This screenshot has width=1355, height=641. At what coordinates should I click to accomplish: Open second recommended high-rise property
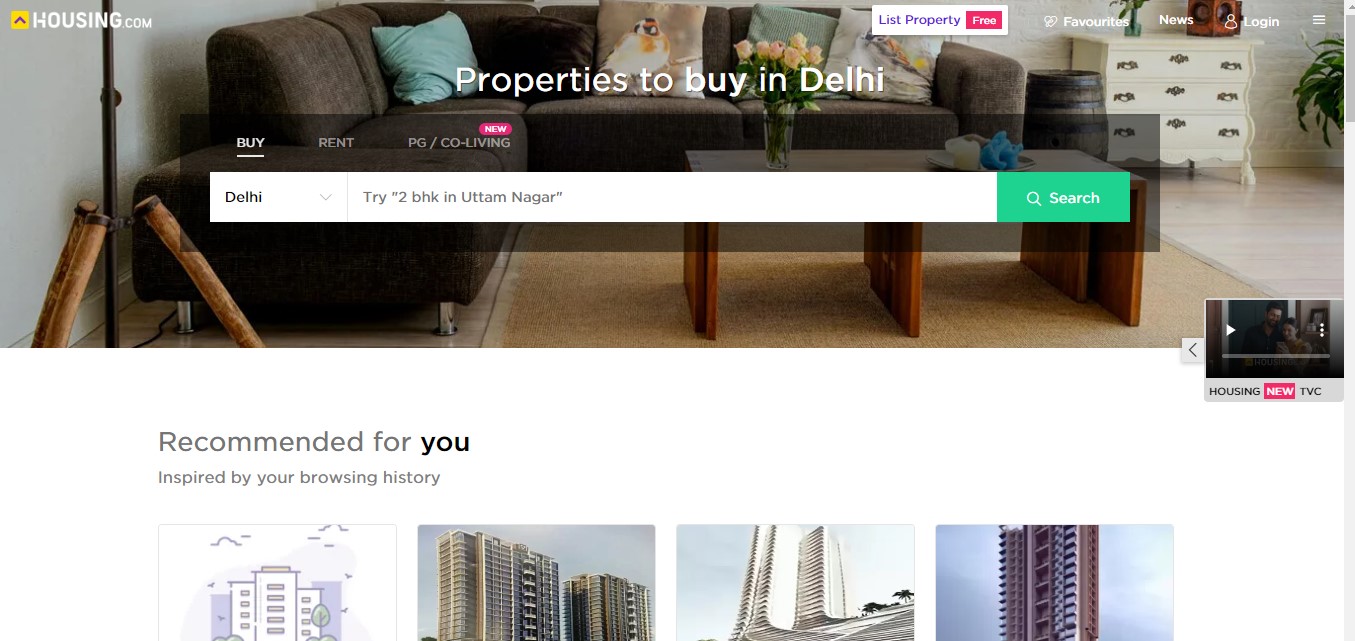536,583
